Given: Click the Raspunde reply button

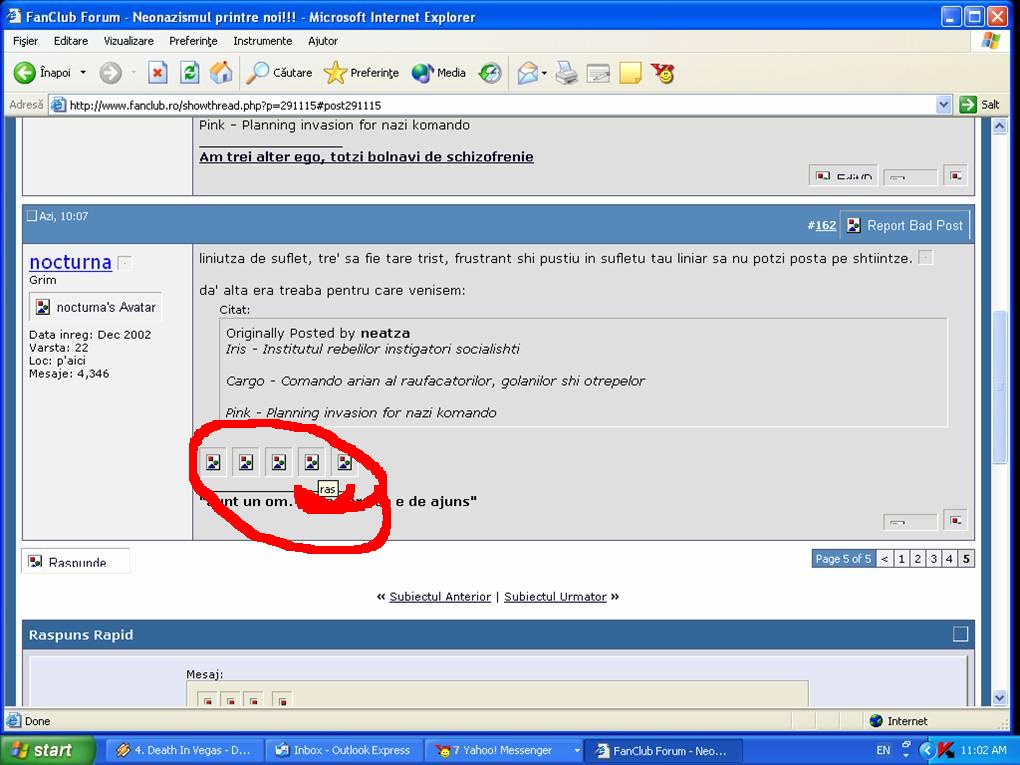Looking at the screenshot, I should click(x=75, y=561).
